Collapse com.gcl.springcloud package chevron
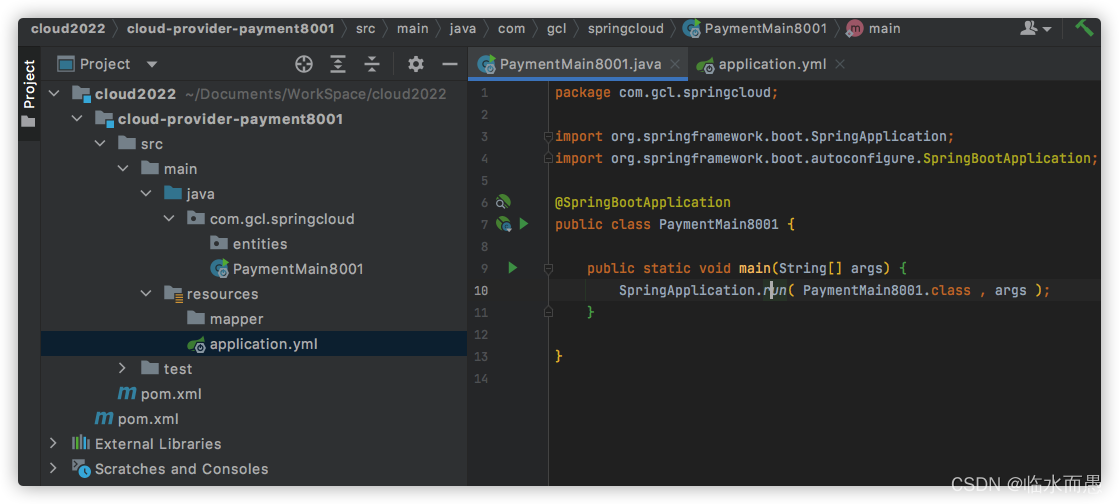Viewport: 1119px width, 504px height. 168,218
